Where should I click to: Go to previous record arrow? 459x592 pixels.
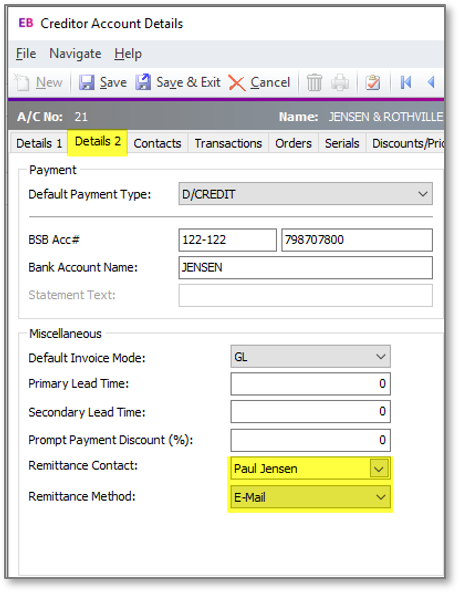coord(431,82)
